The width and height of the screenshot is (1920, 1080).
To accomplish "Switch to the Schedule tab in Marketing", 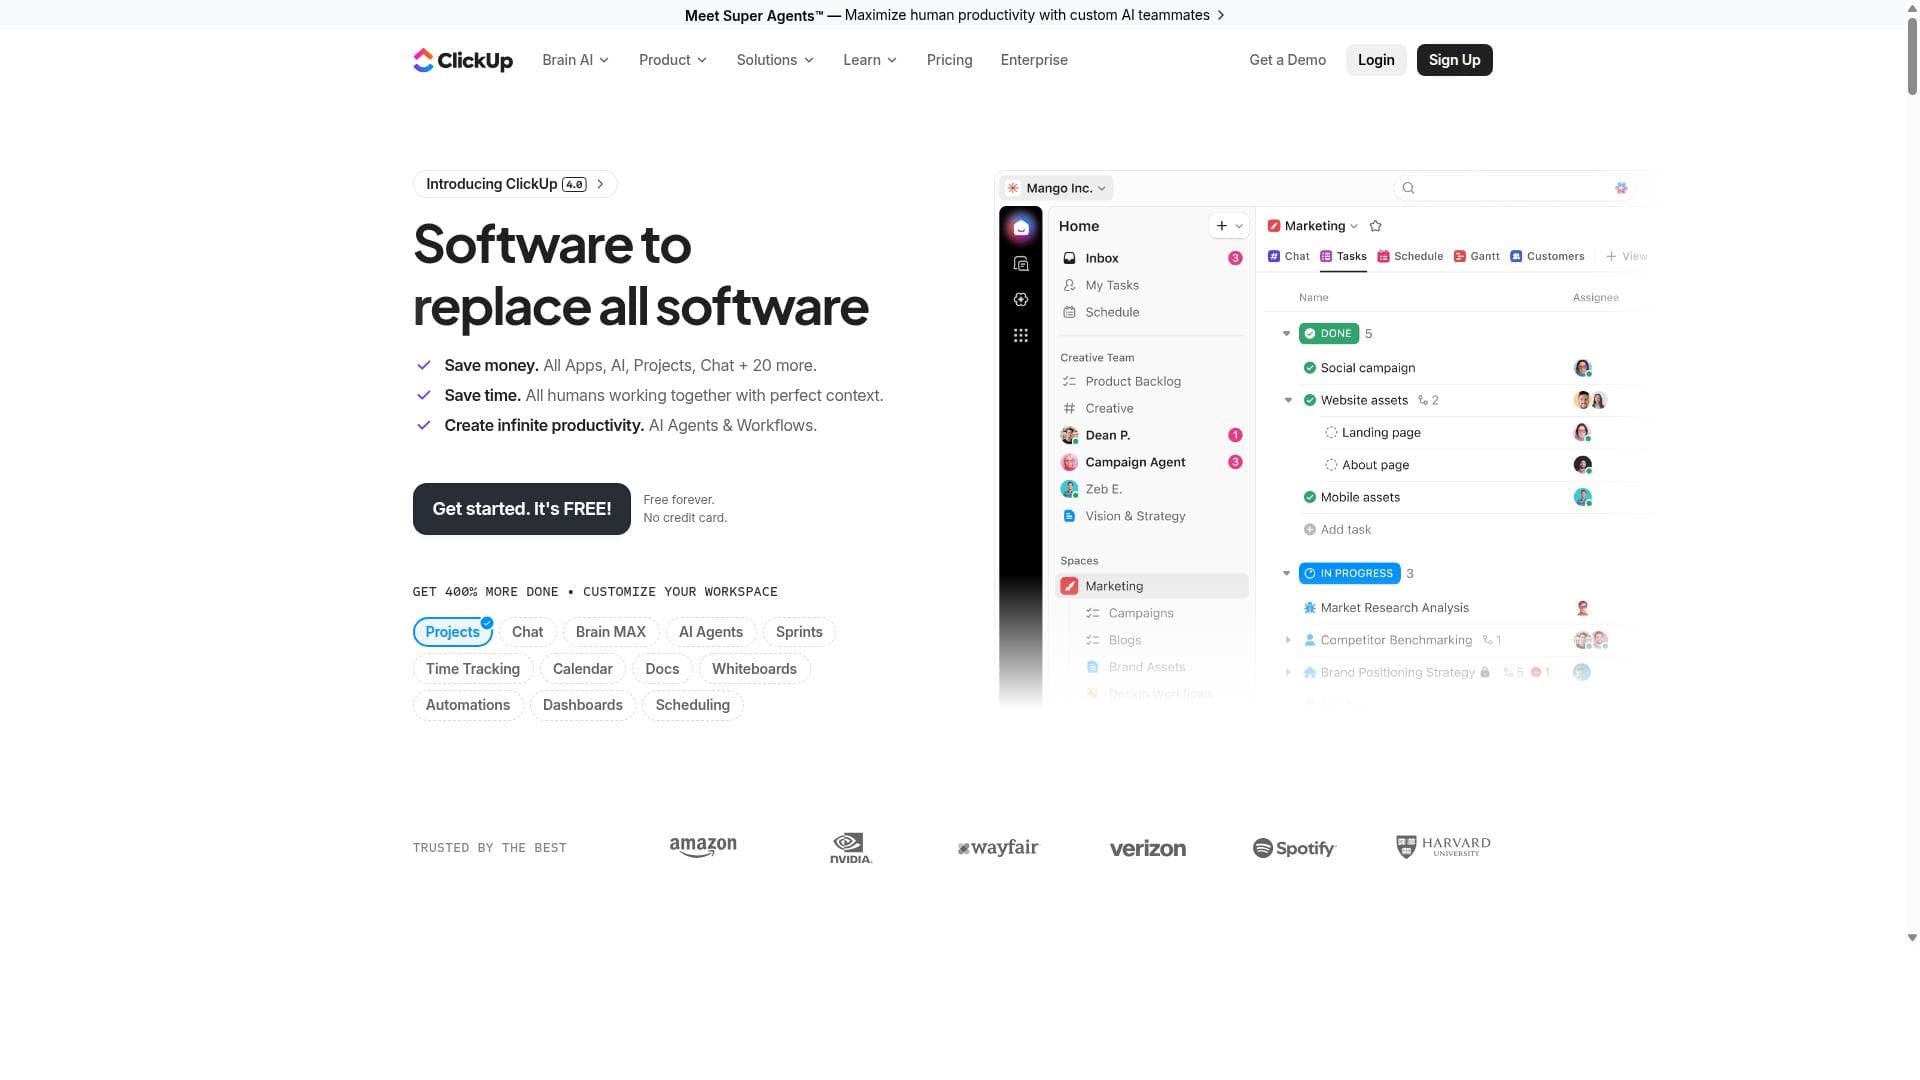I will click(x=1410, y=257).
